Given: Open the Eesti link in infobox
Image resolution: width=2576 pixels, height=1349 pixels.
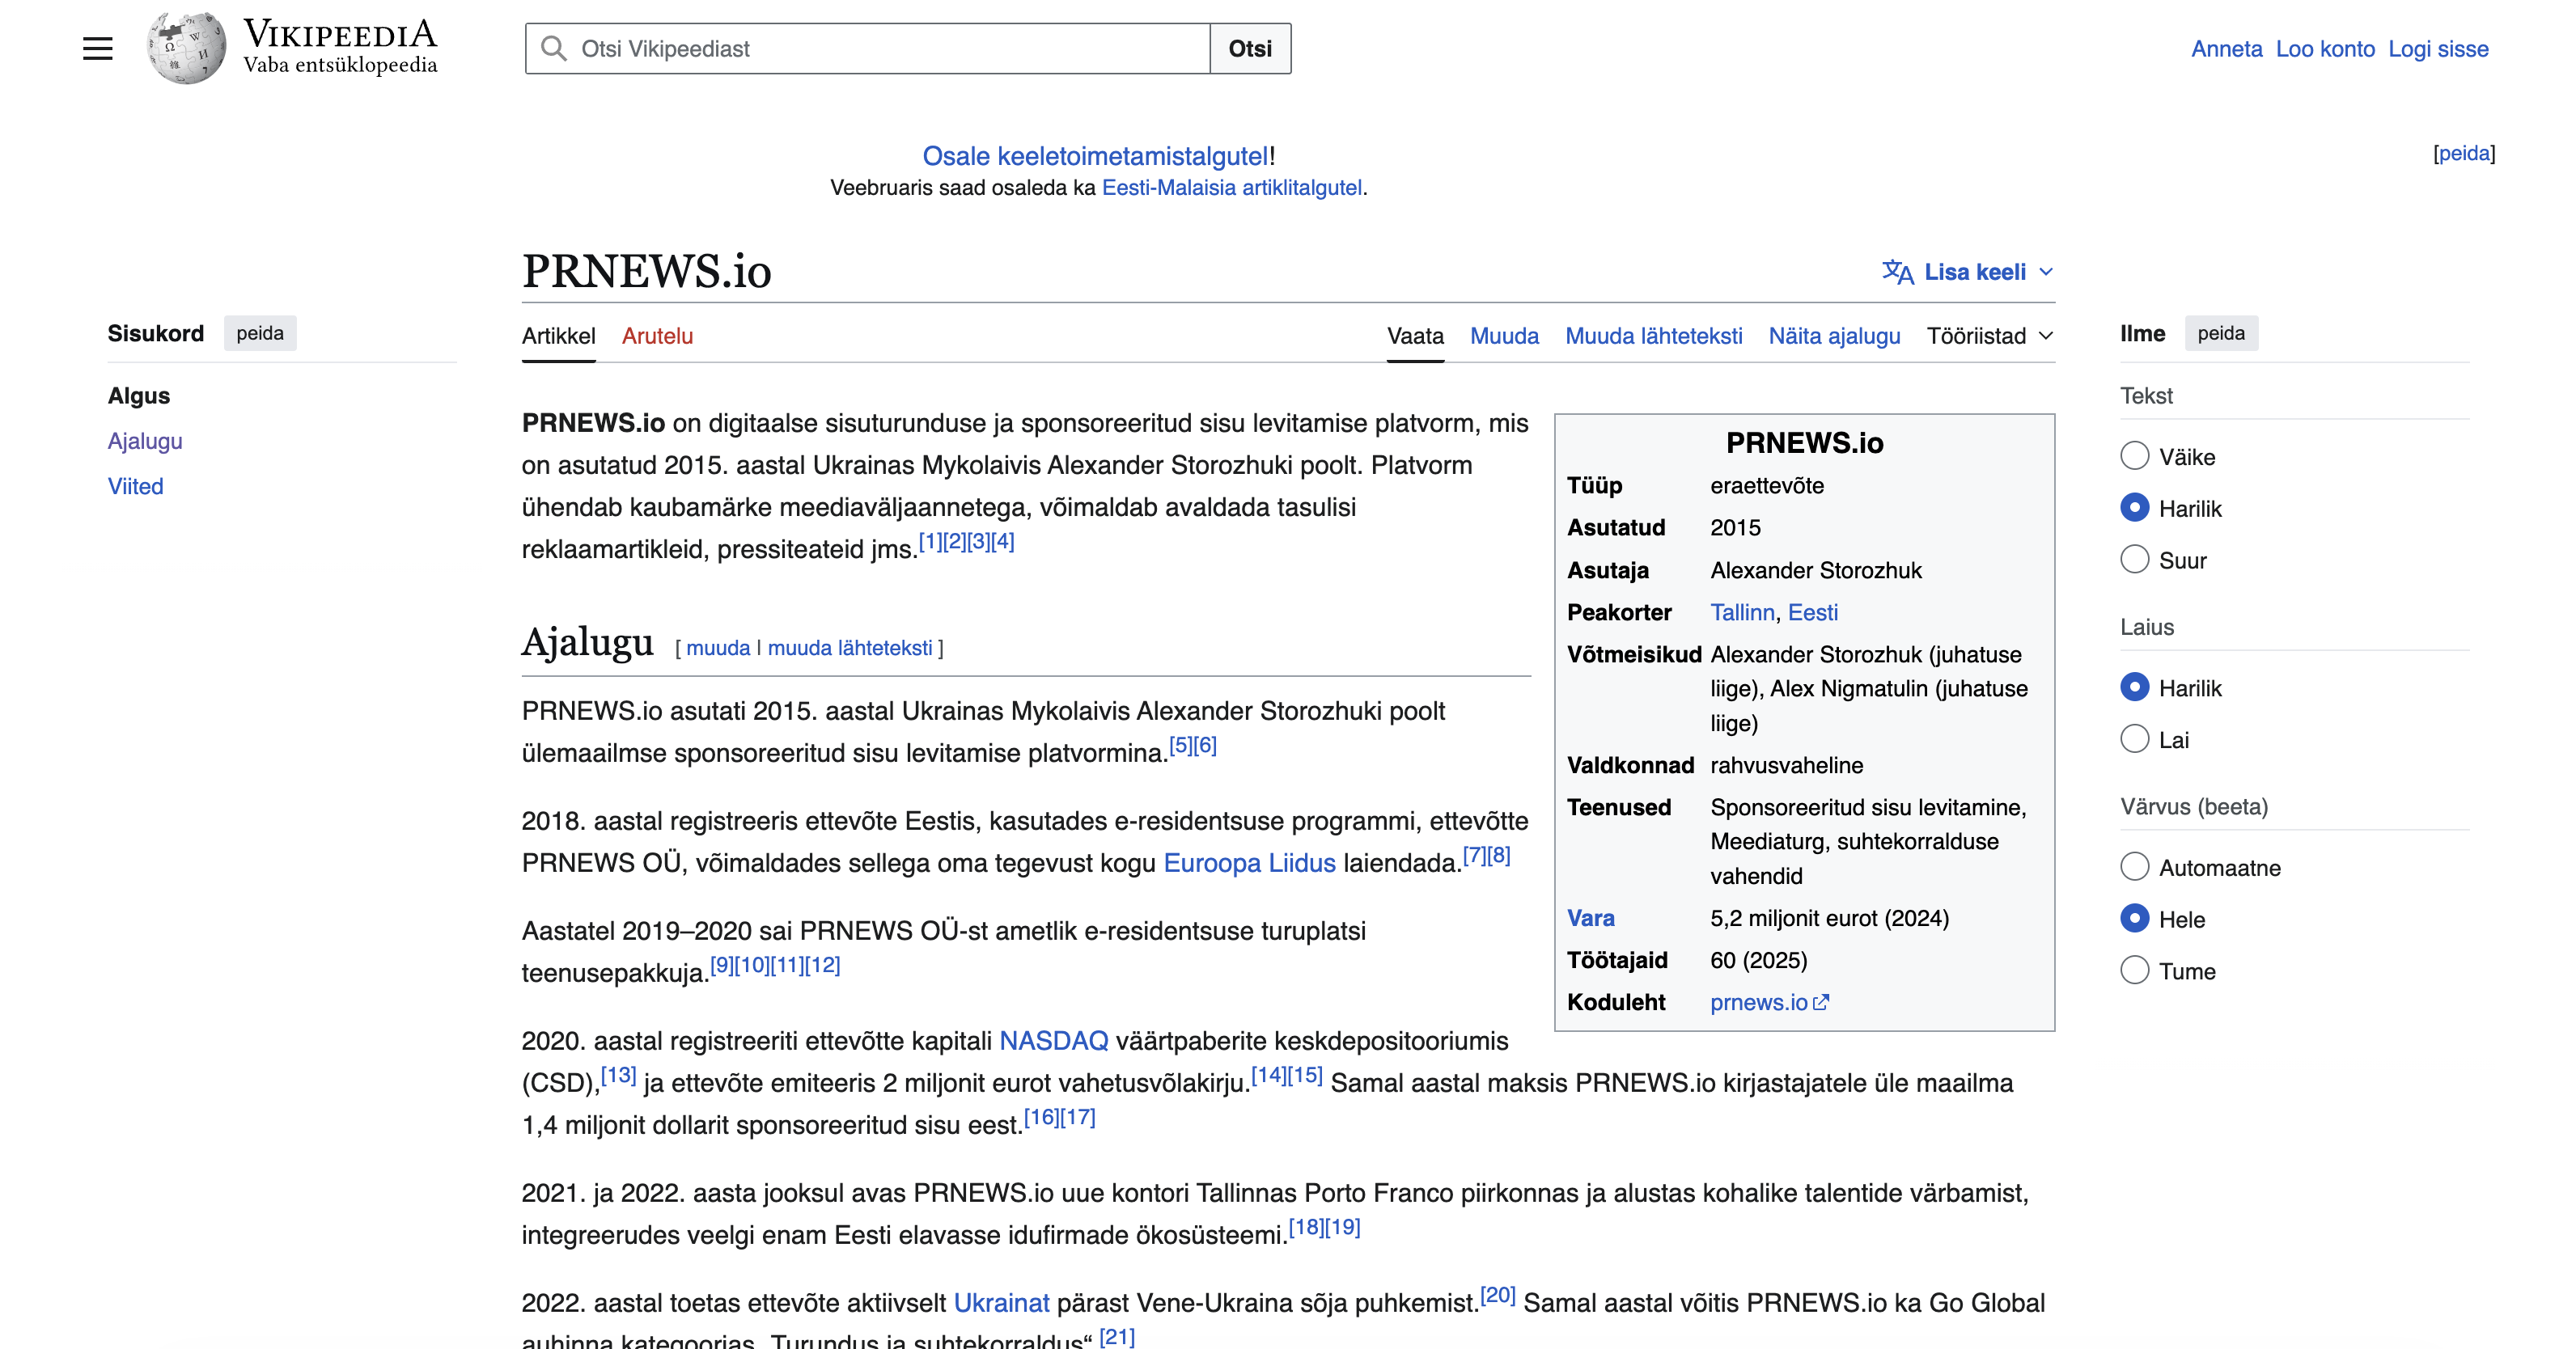Looking at the screenshot, I should tap(1812, 612).
